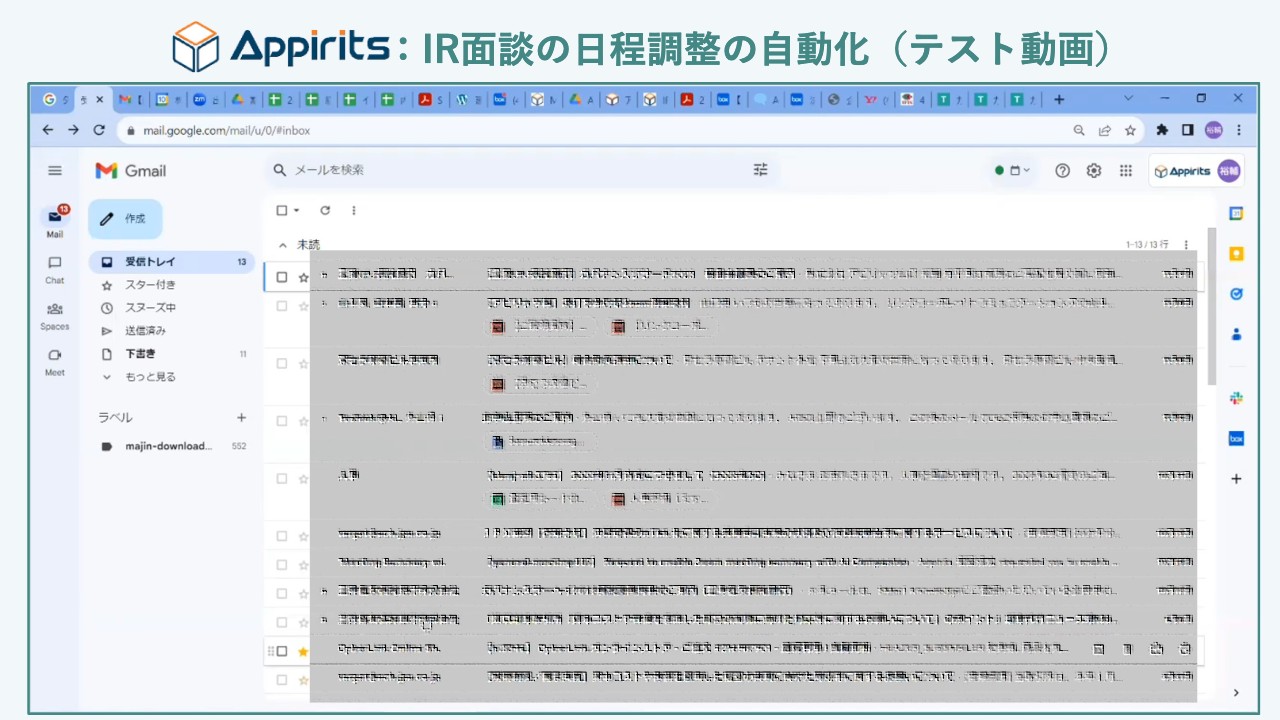The height and width of the screenshot is (720, 1280).
Task: Open Chrome three-dot menu
Action: [x=1239, y=130]
